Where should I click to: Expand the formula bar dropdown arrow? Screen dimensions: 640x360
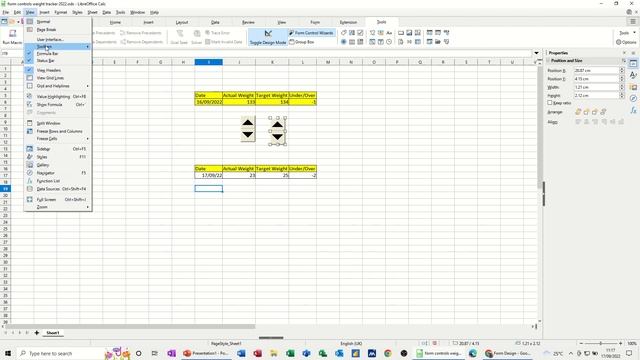point(536,53)
